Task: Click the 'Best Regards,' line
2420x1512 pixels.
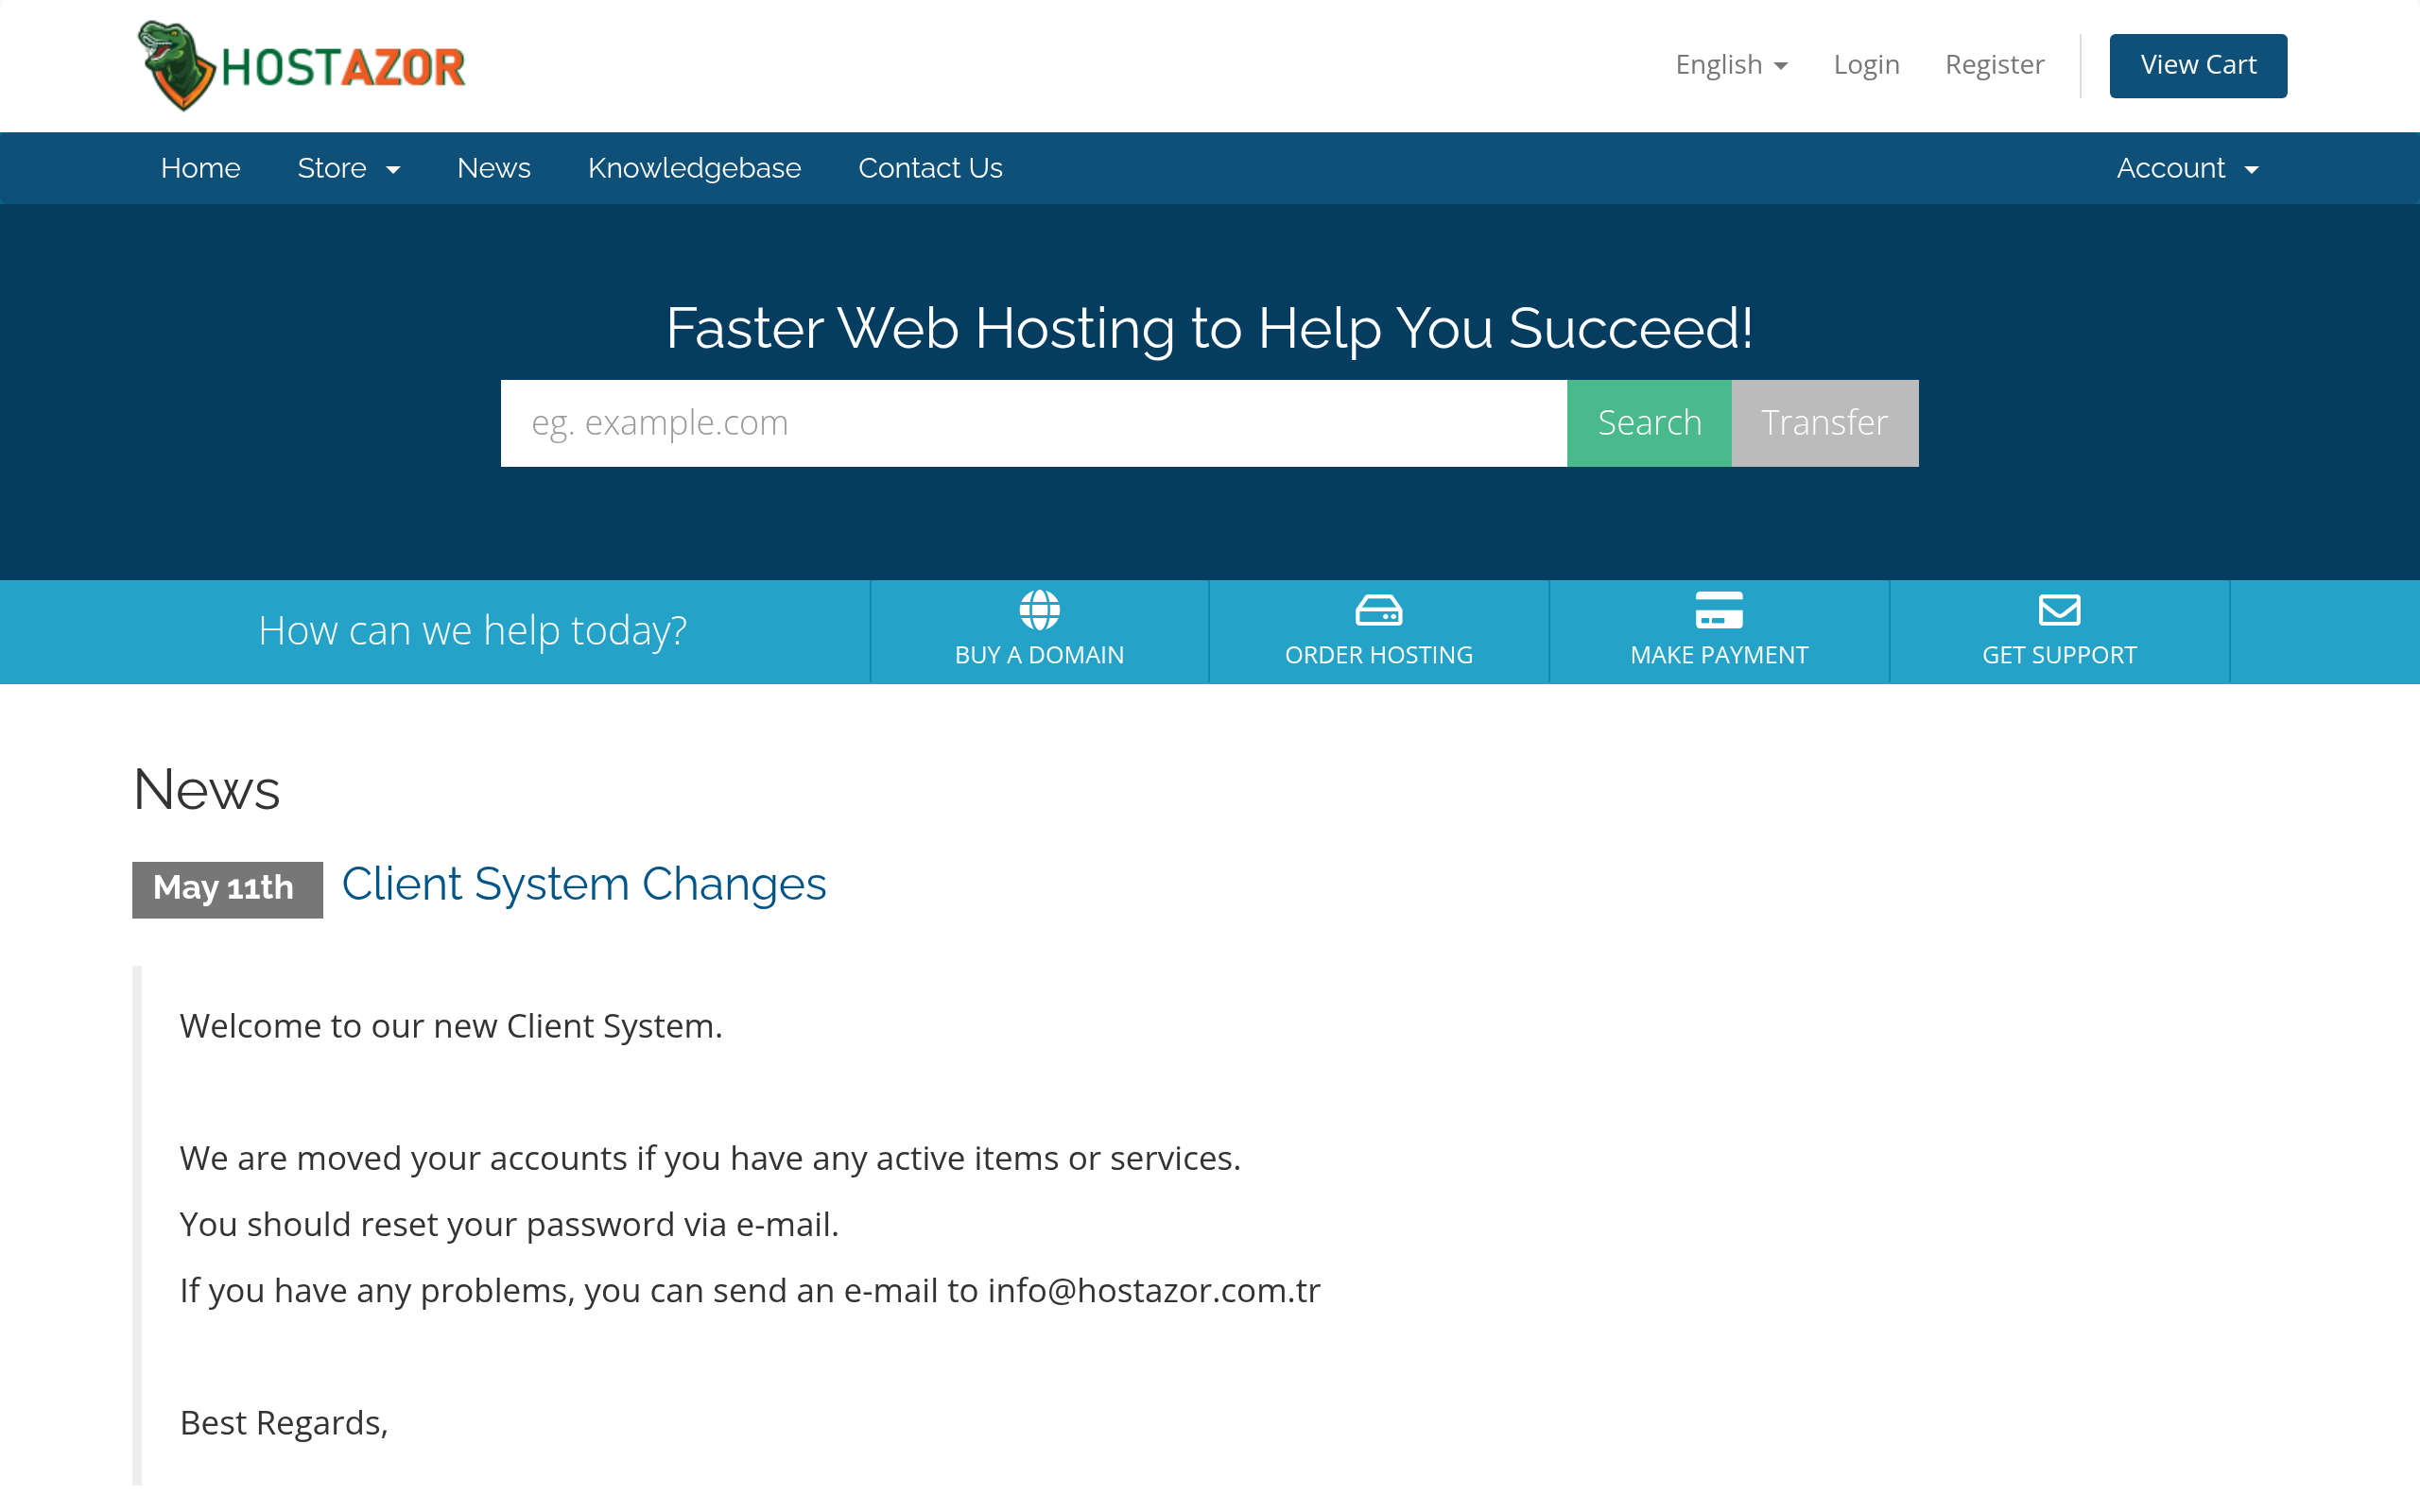Action: coord(284,1422)
